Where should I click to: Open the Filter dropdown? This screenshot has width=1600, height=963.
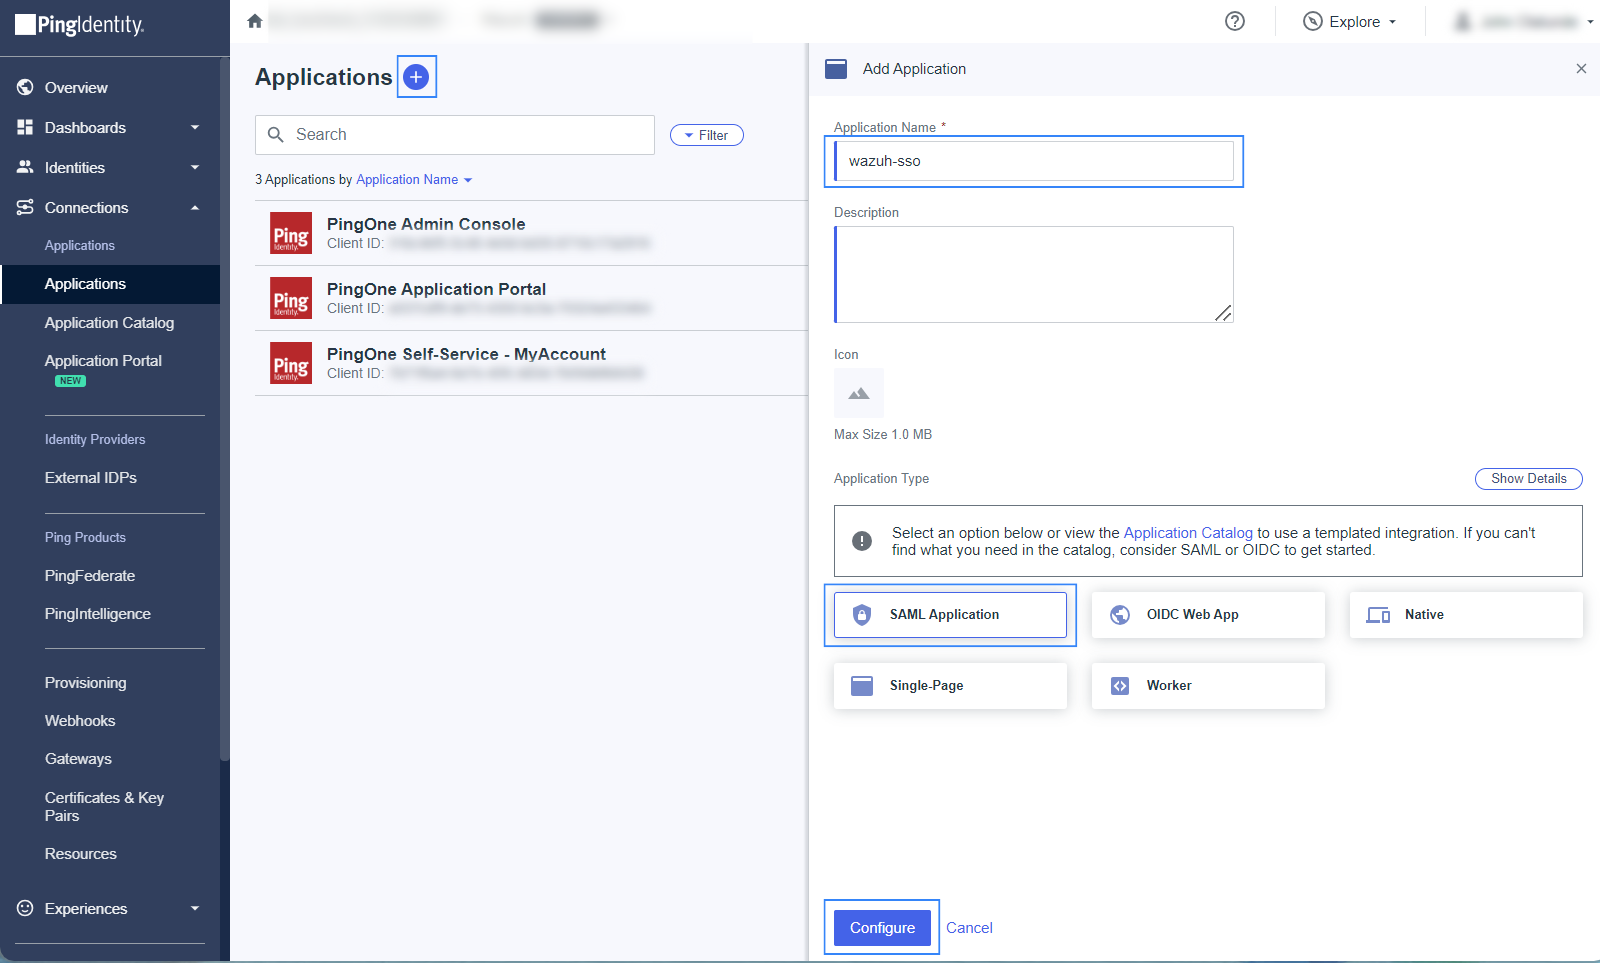706,135
